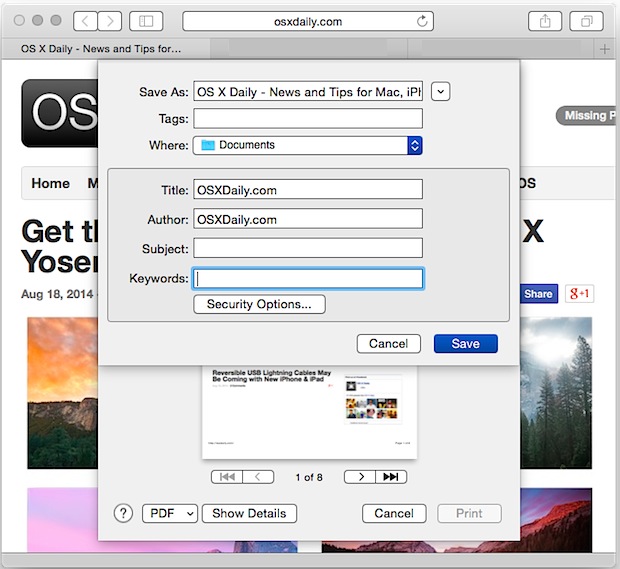
Task: Click the sunset Yosemite wallpaper thumbnail
Action: (62, 393)
